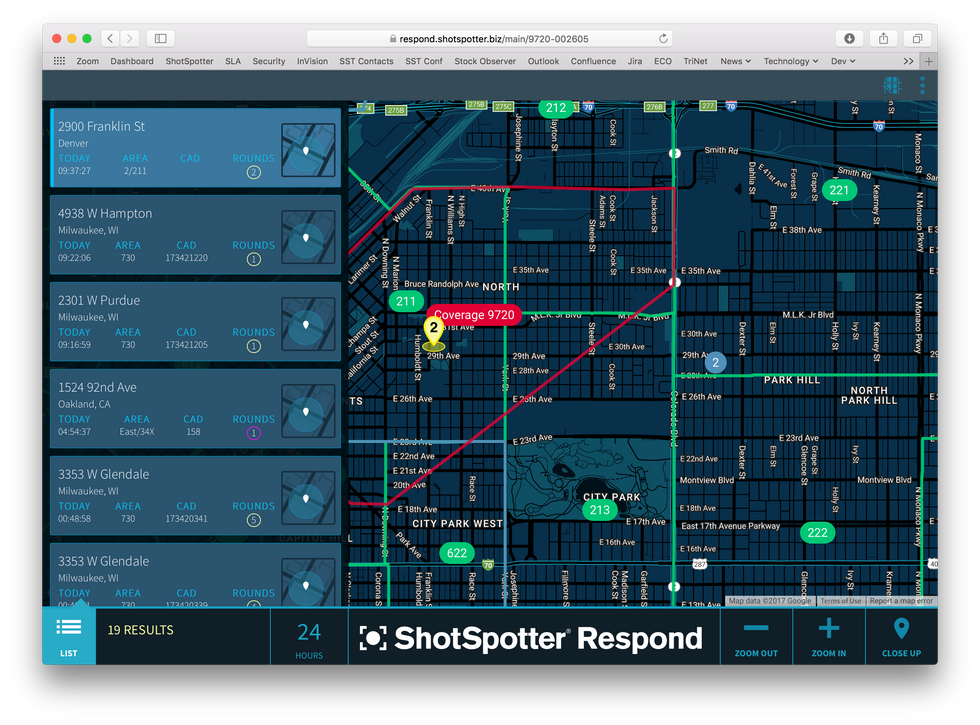
Task: Click the ShotSpotter grid icon in the header
Action: point(892,85)
